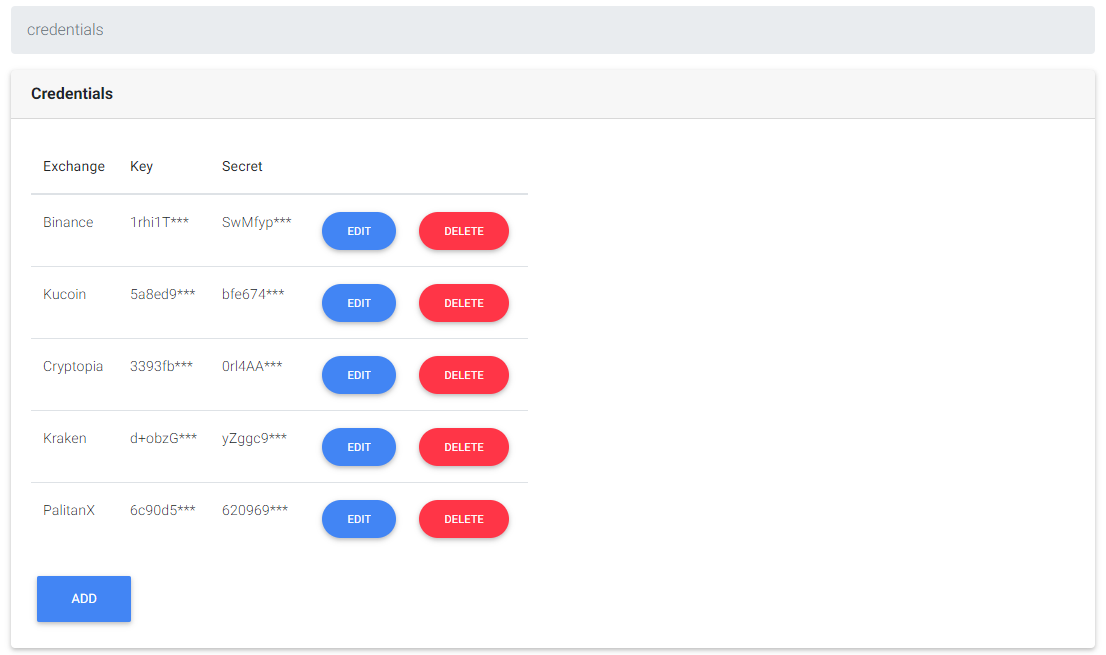Edit the Cryptopia credentials
Viewport: 1106px width, 655px height.
358,375
